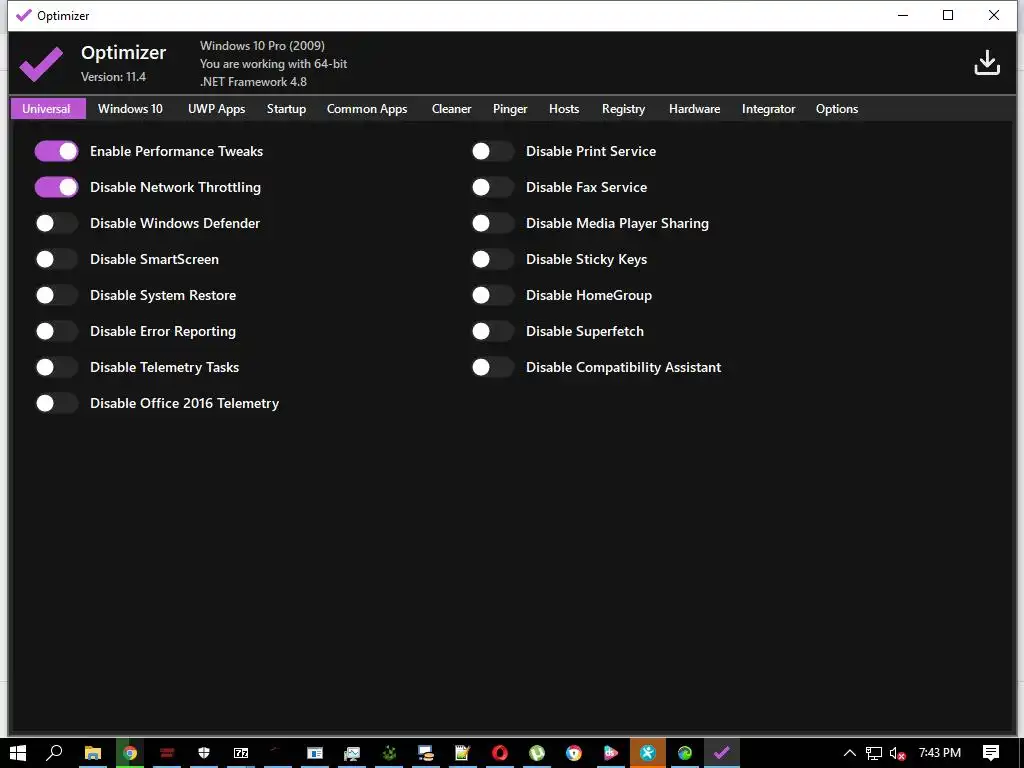Open the Registry tab
This screenshot has height=768, width=1024.
(624, 109)
